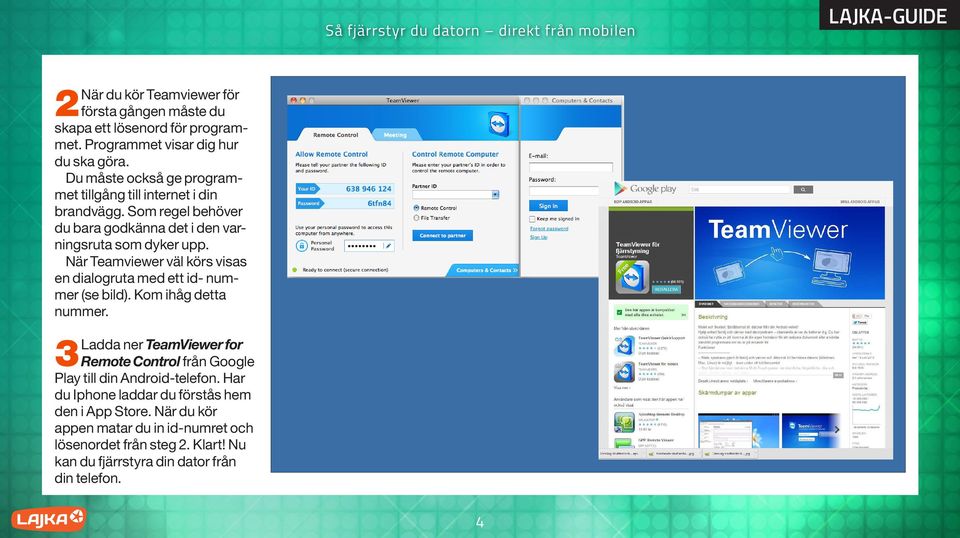Select the Remote Control radio option
The height and width of the screenshot is (538, 960).
(416, 208)
